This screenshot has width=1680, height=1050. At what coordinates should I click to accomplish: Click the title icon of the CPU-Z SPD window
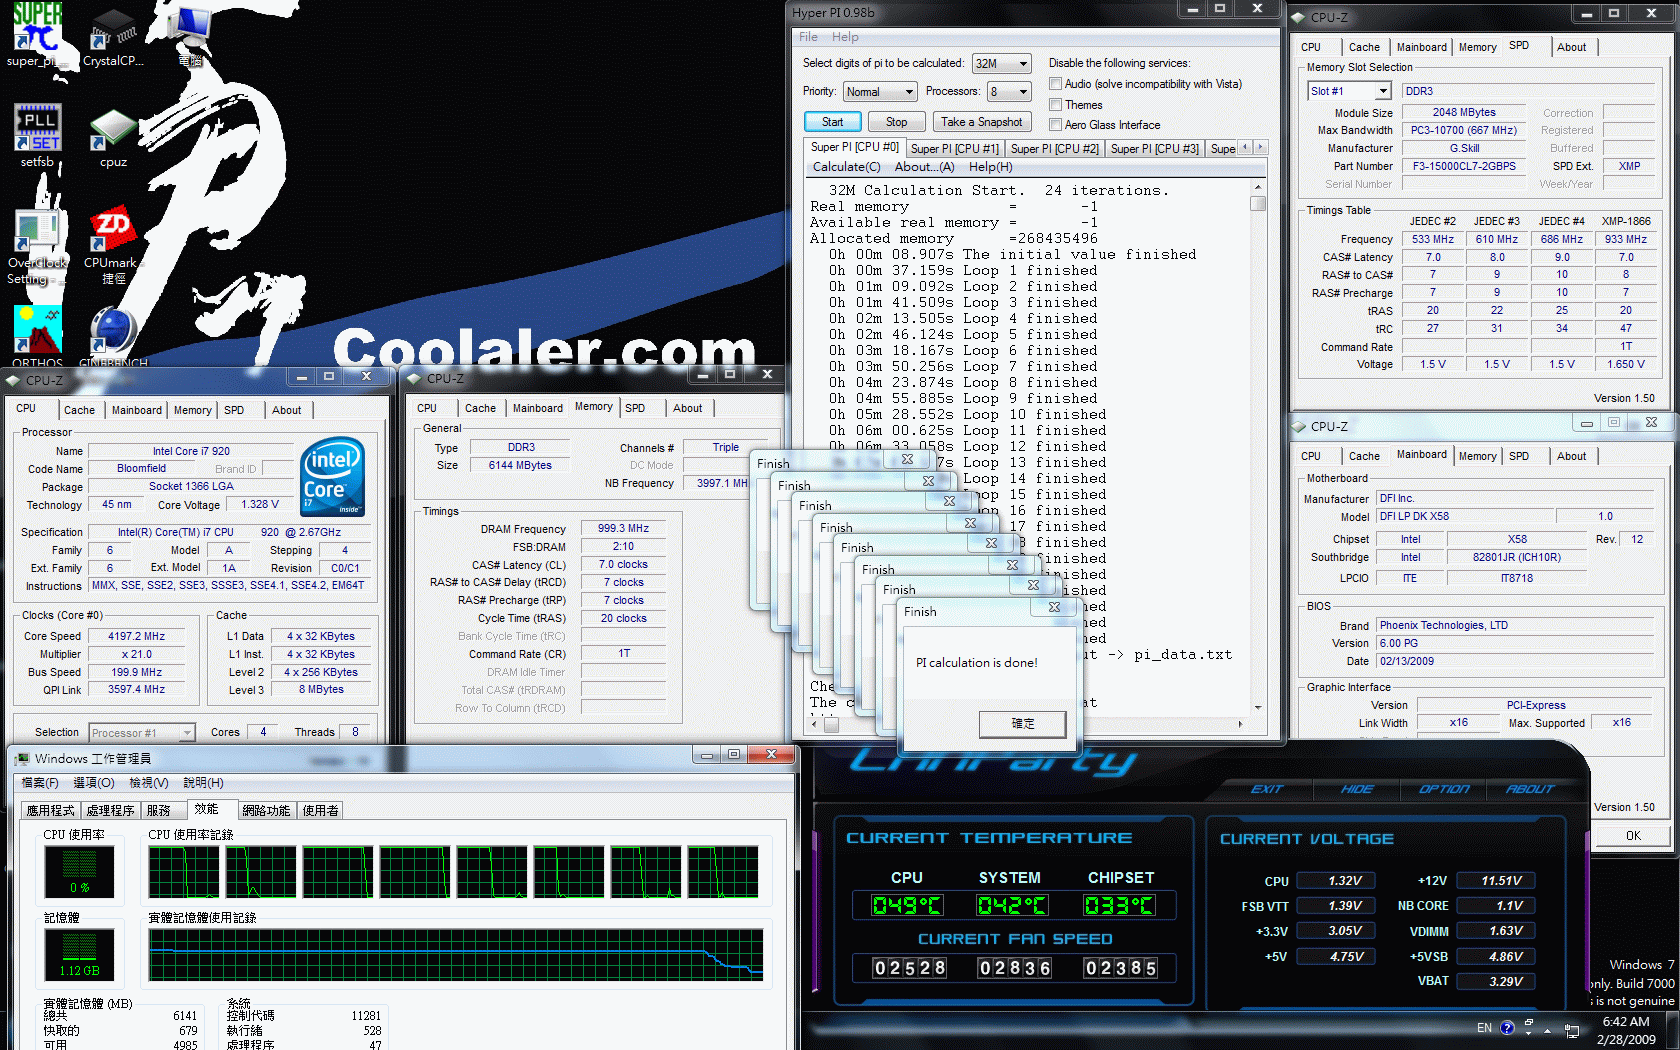(x=1299, y=17)
